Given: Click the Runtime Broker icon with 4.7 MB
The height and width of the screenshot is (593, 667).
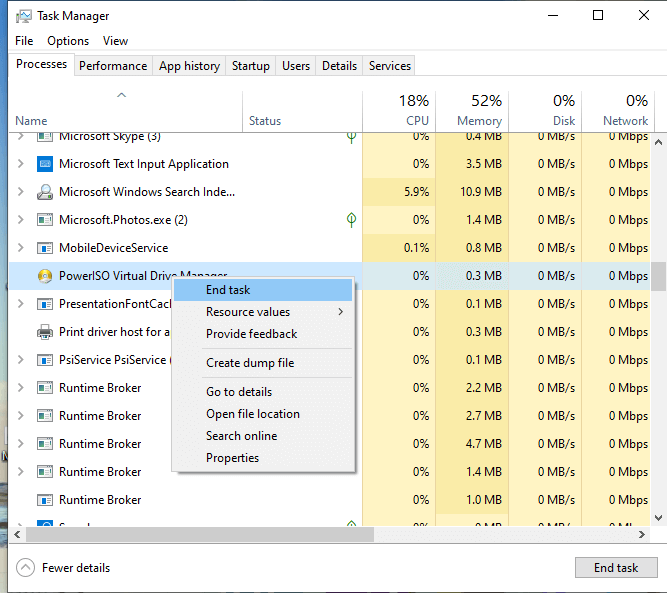Looking at the screenshot, I should click(x=45, y=444).
